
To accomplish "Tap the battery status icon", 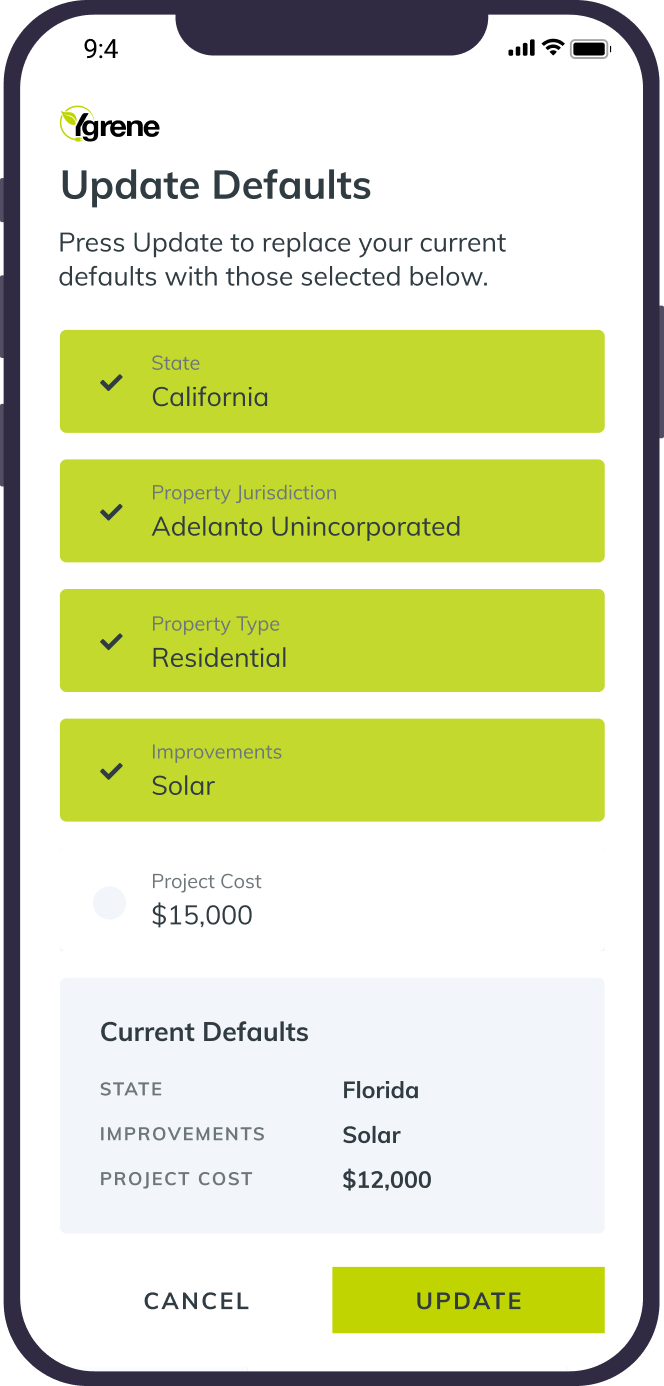I will [x=590, y=48].
